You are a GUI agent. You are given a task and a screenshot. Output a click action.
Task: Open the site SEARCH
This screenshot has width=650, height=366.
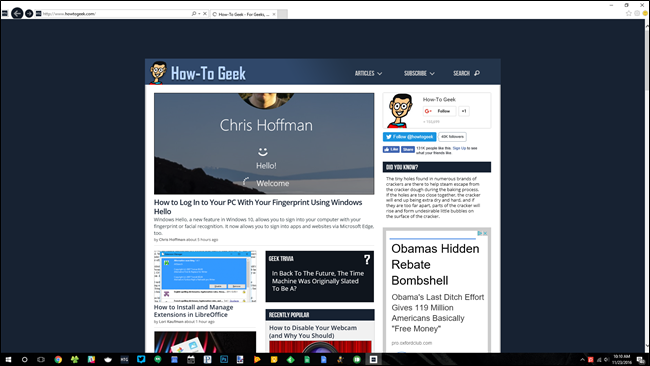(466, 73)
